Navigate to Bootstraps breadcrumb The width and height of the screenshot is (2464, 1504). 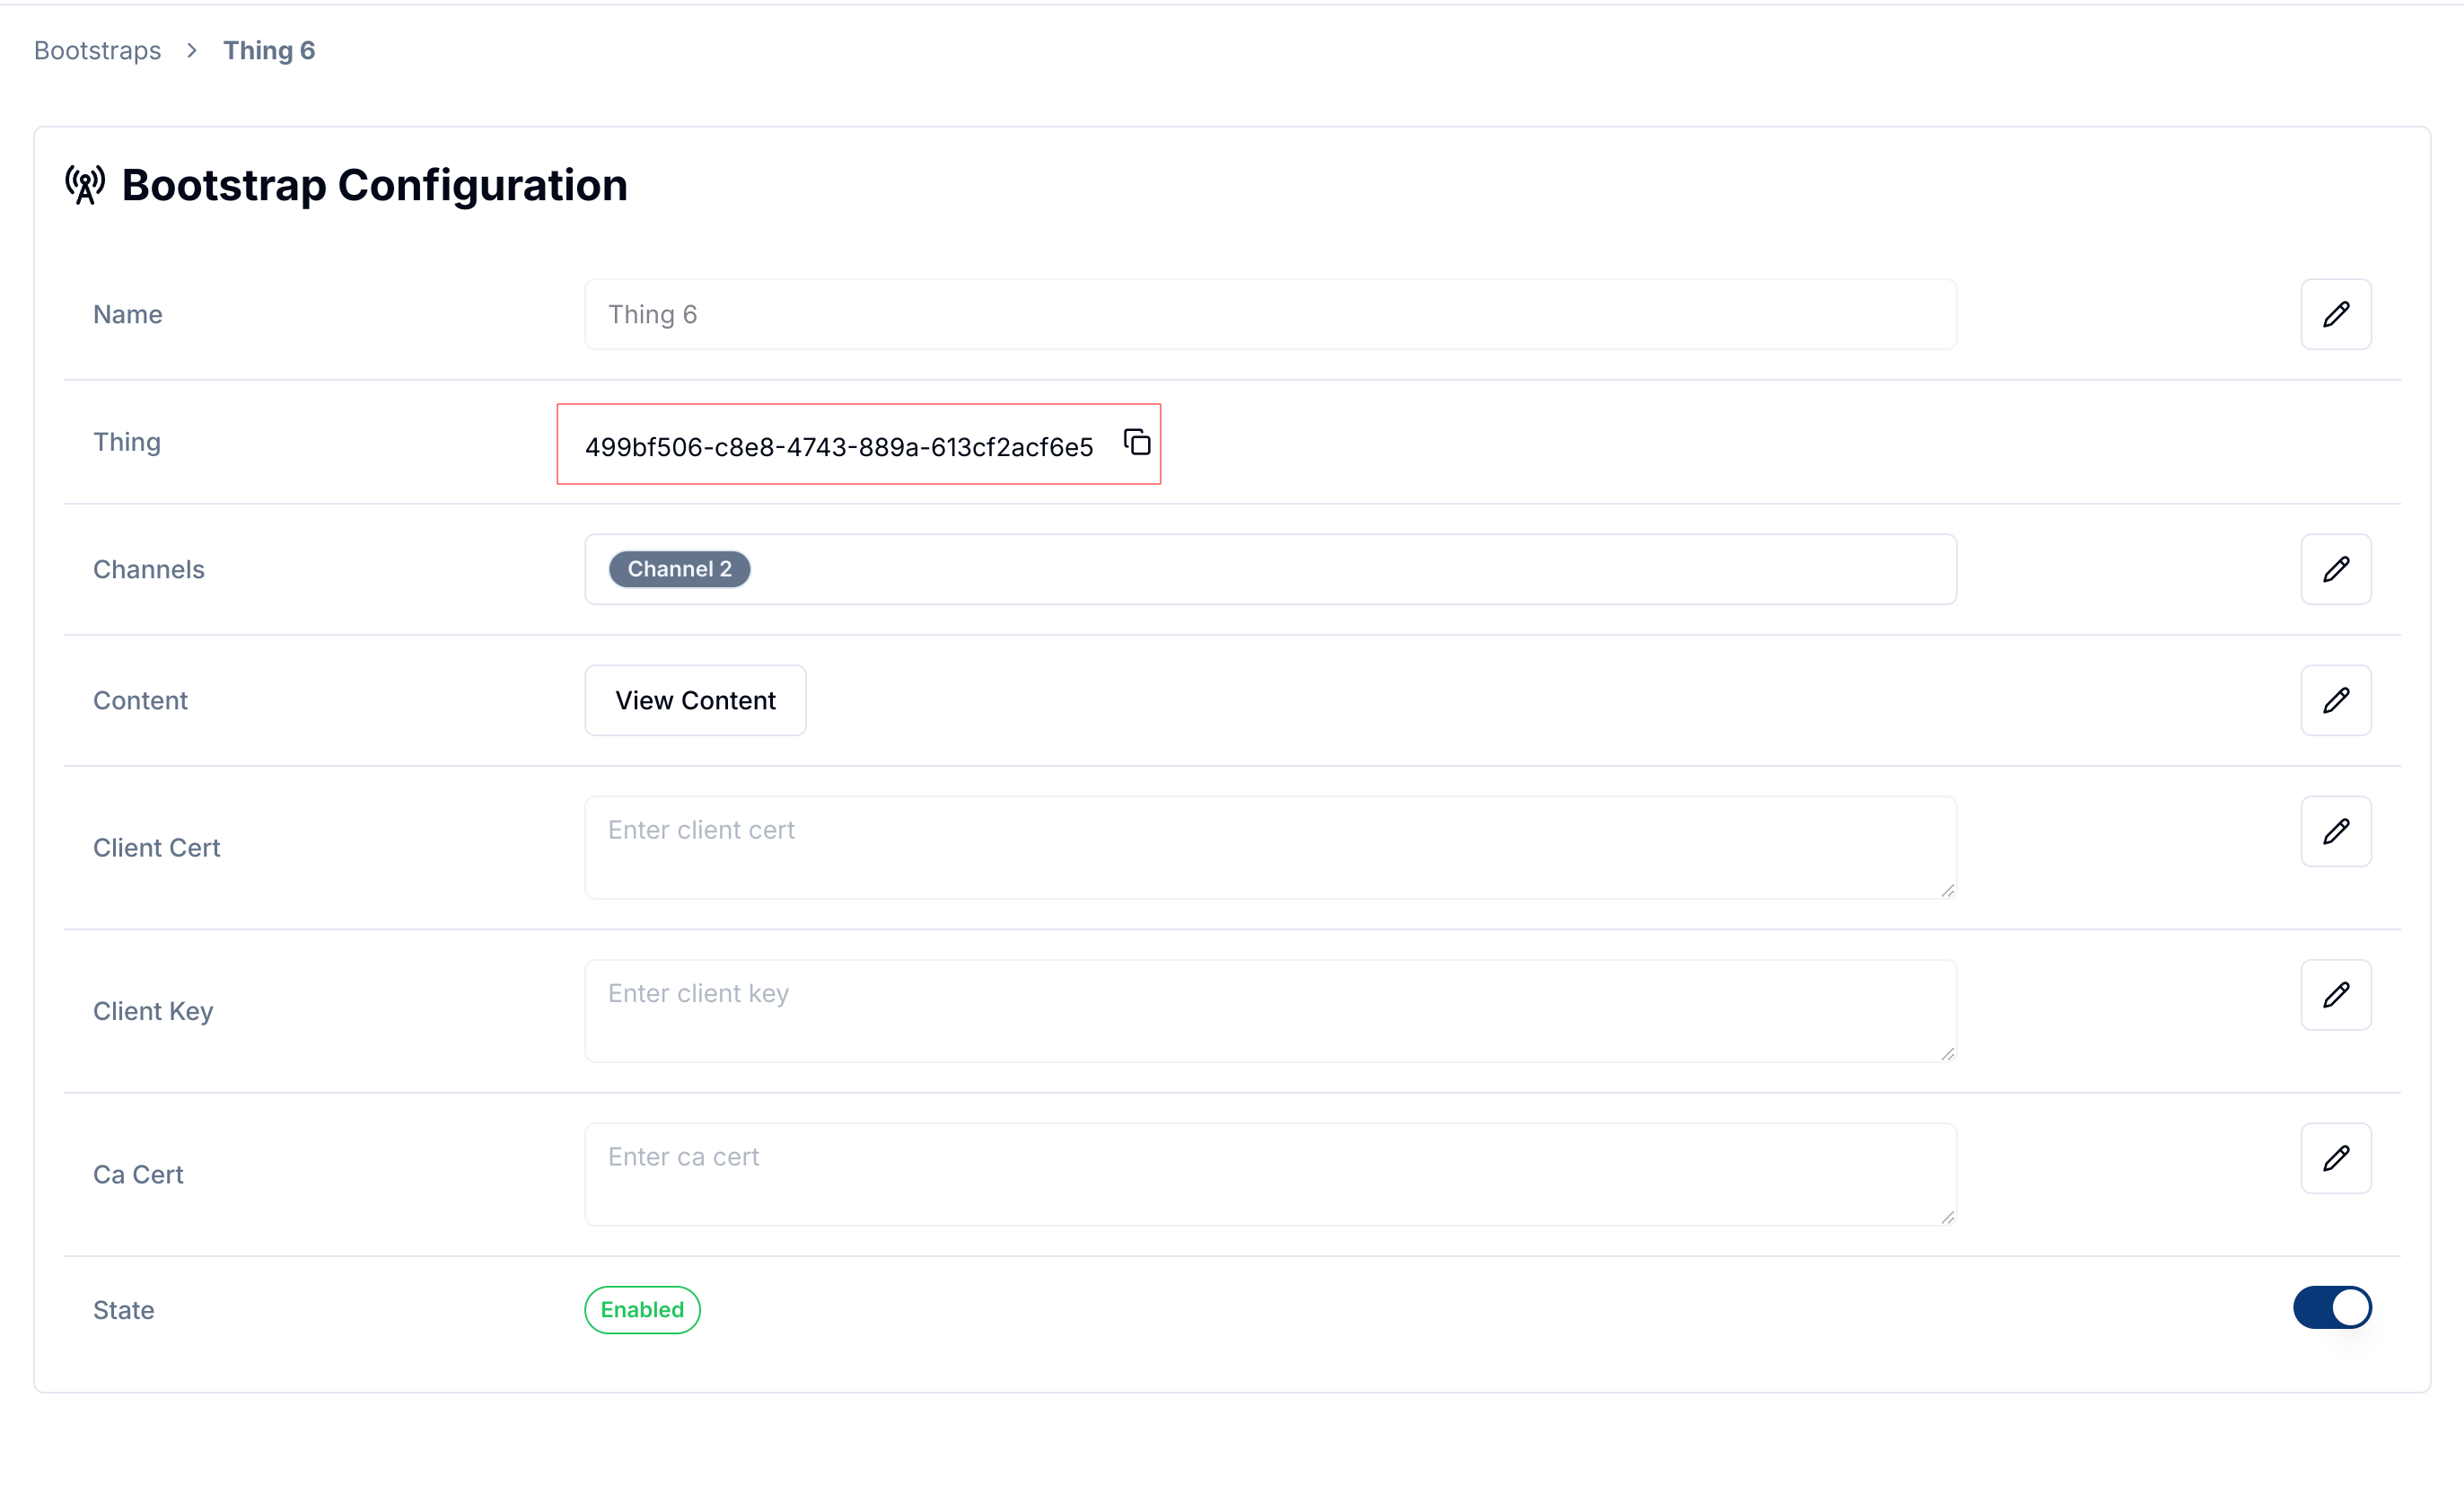point(96,49)
